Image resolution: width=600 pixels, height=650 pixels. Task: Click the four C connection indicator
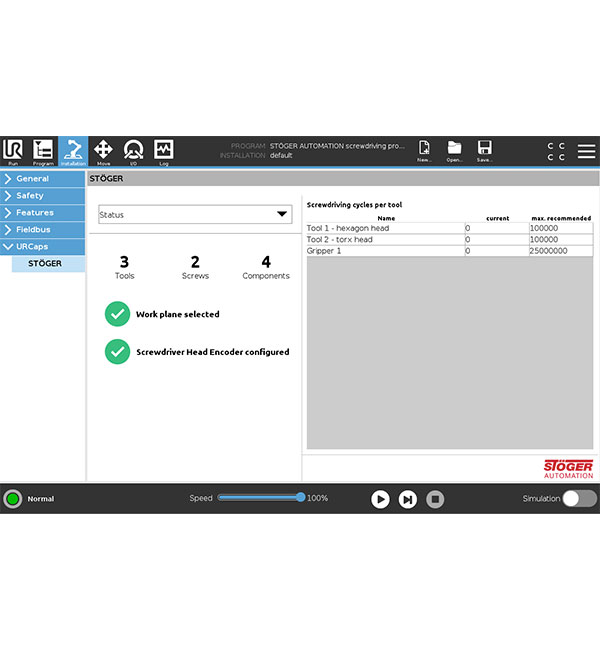[x=556, y=151]
